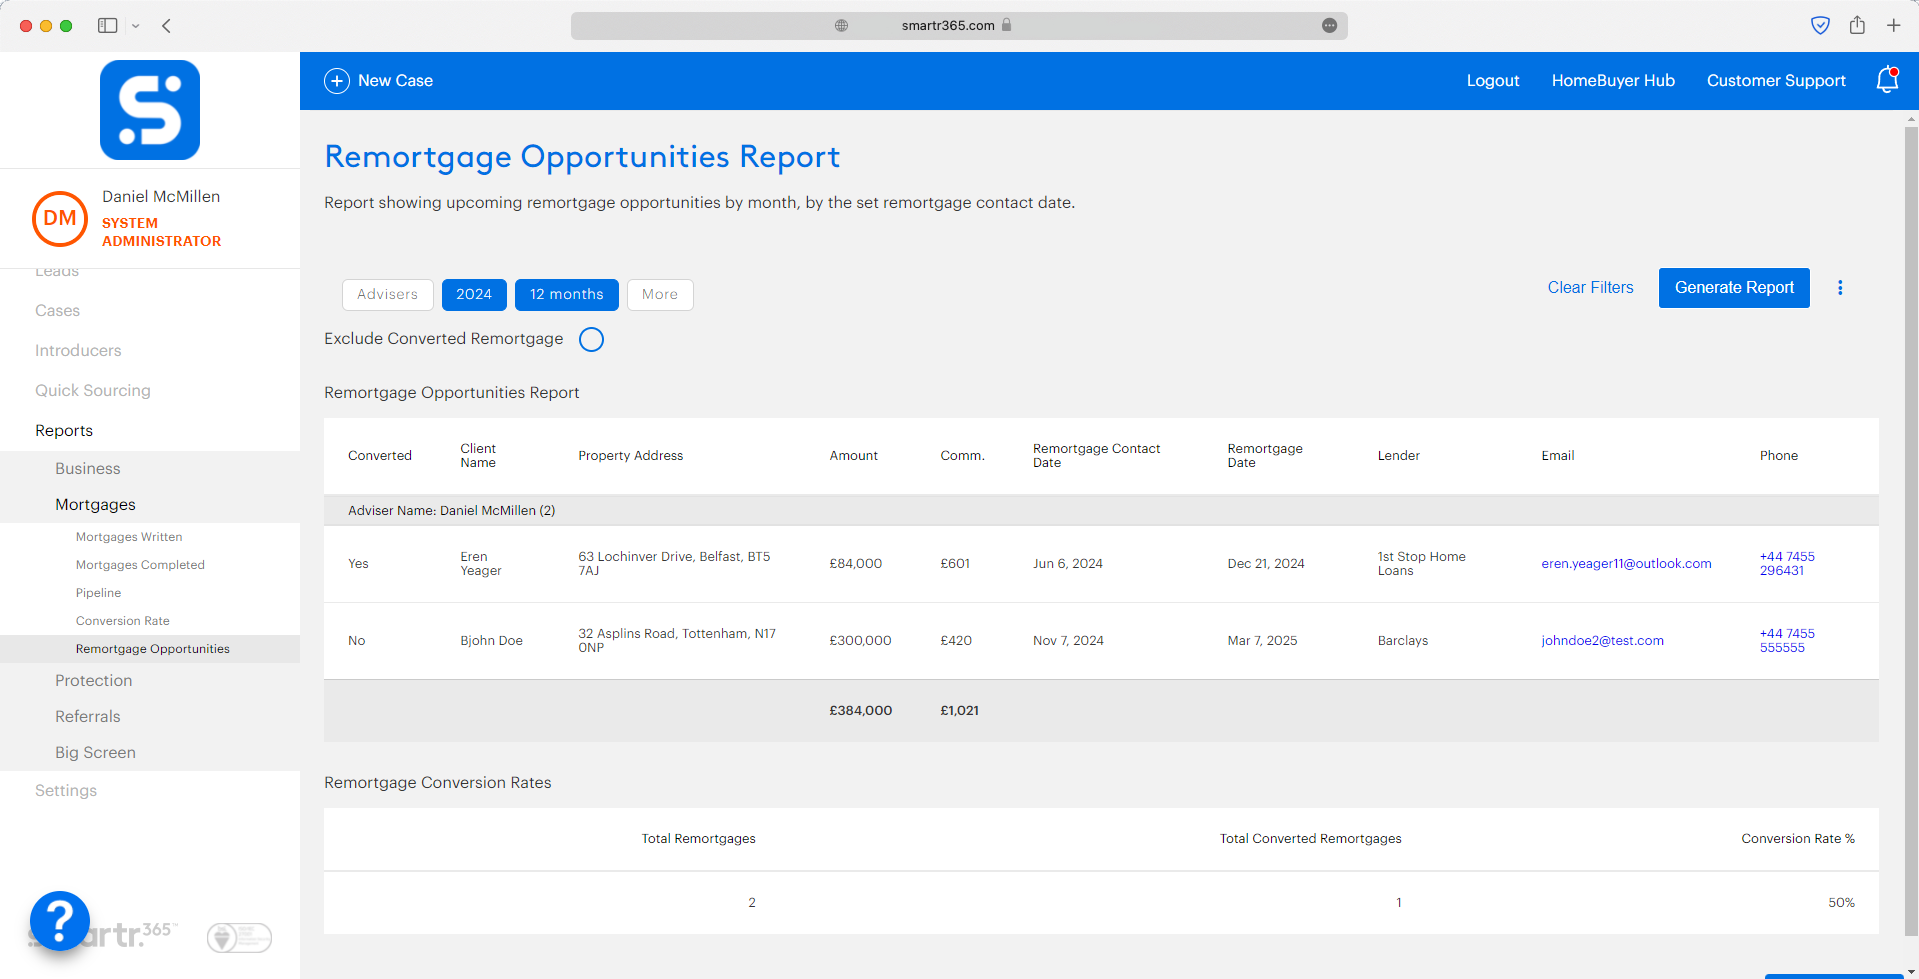This screenshot has width=1919, height=979.
Task: Click the Generate Report button
Action: pyautogui.click(x=1734, y=288)
